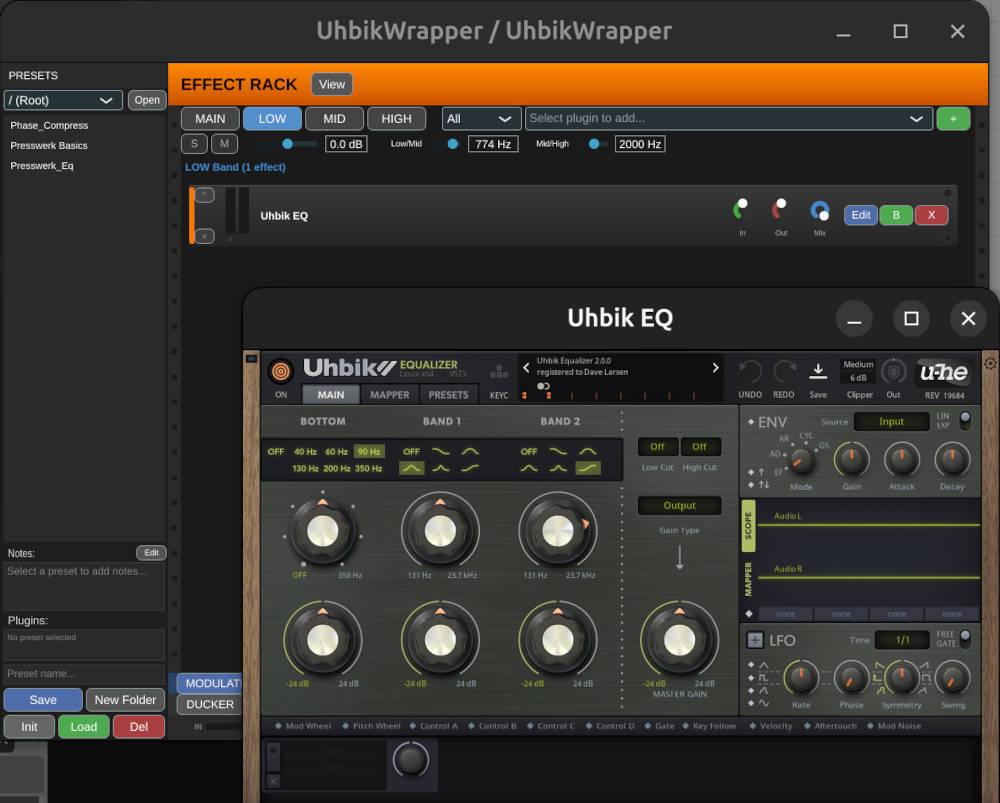This screenshot has width=1000, height=803.
Task: Toggle the orange ON power icon
Action: pos(280,369)
